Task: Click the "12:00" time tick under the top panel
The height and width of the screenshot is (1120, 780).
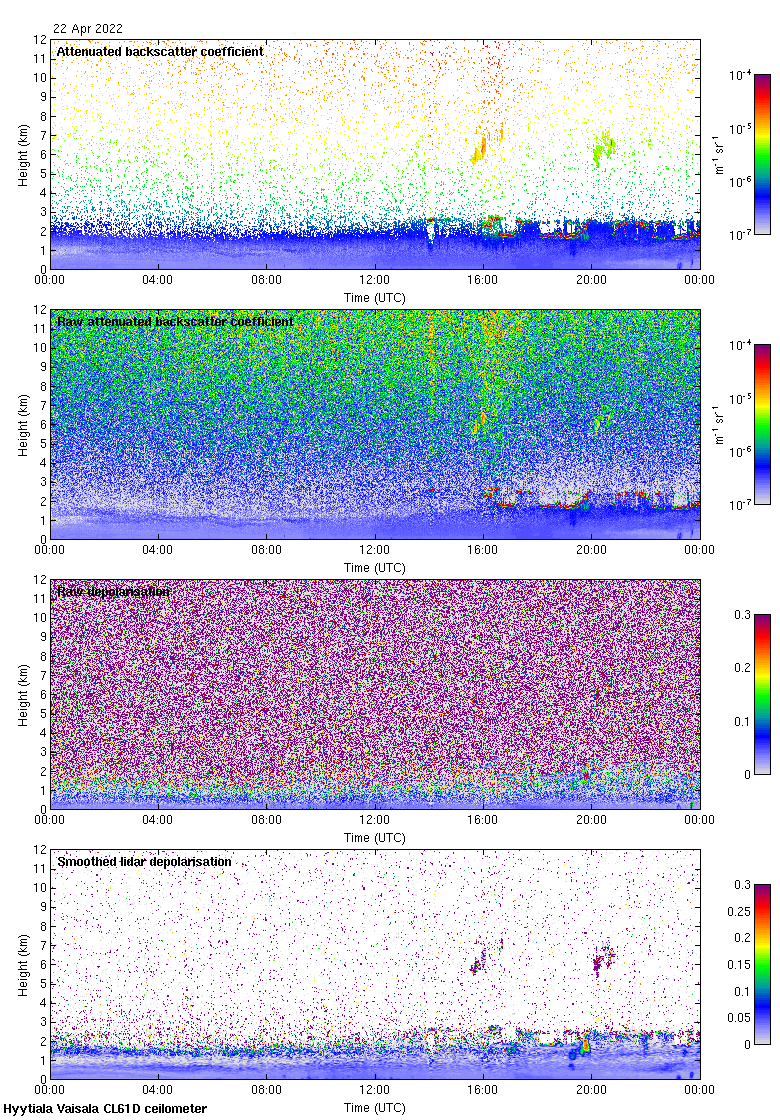Action: [x=374, y=280]
